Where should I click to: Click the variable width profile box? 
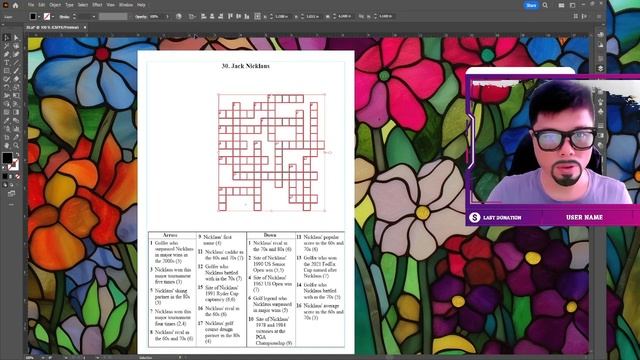coord(113,16)
